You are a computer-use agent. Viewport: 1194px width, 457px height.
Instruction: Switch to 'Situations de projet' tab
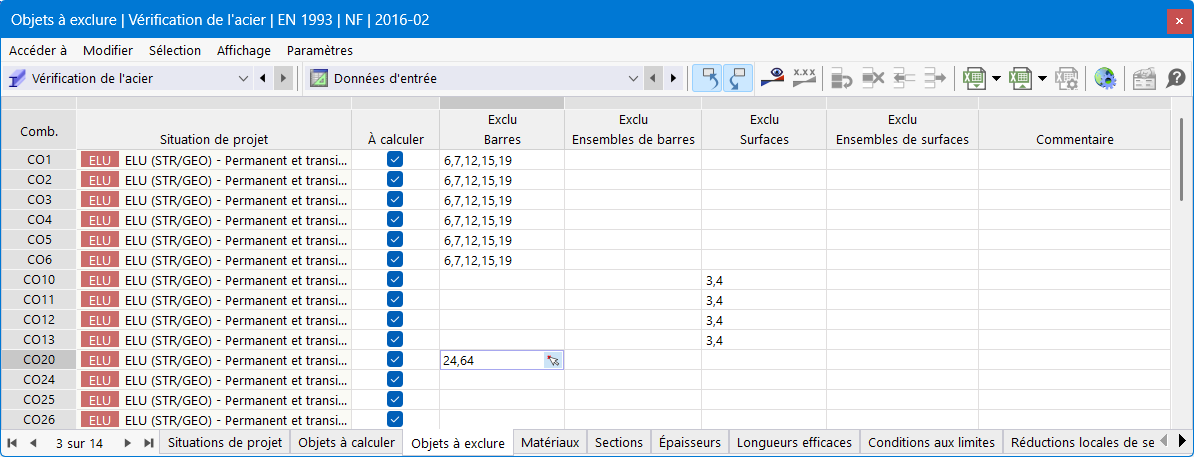(225, 443)
